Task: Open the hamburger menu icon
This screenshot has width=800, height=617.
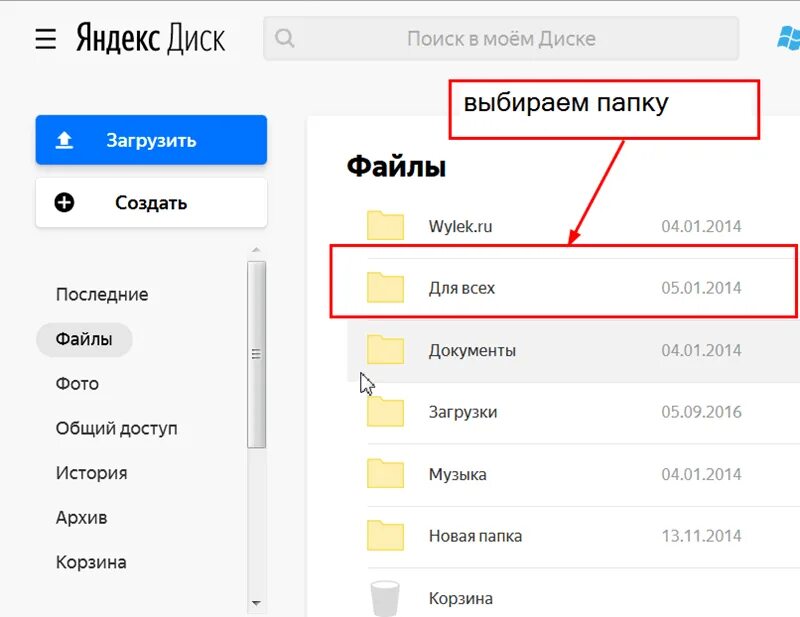Action: (x=45, y=39)
